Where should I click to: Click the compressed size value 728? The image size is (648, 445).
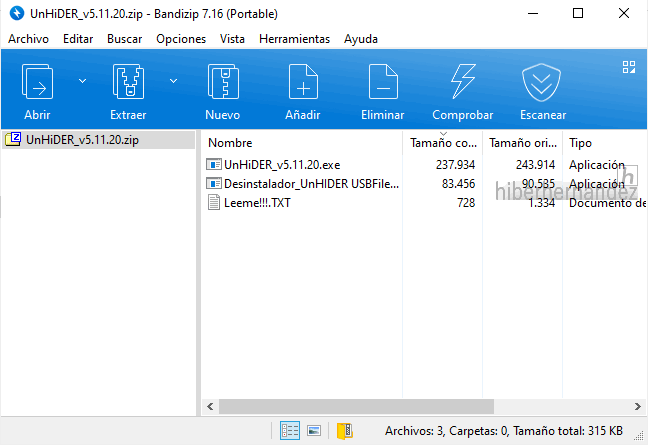pyautogui.click(x=466, y=203)
